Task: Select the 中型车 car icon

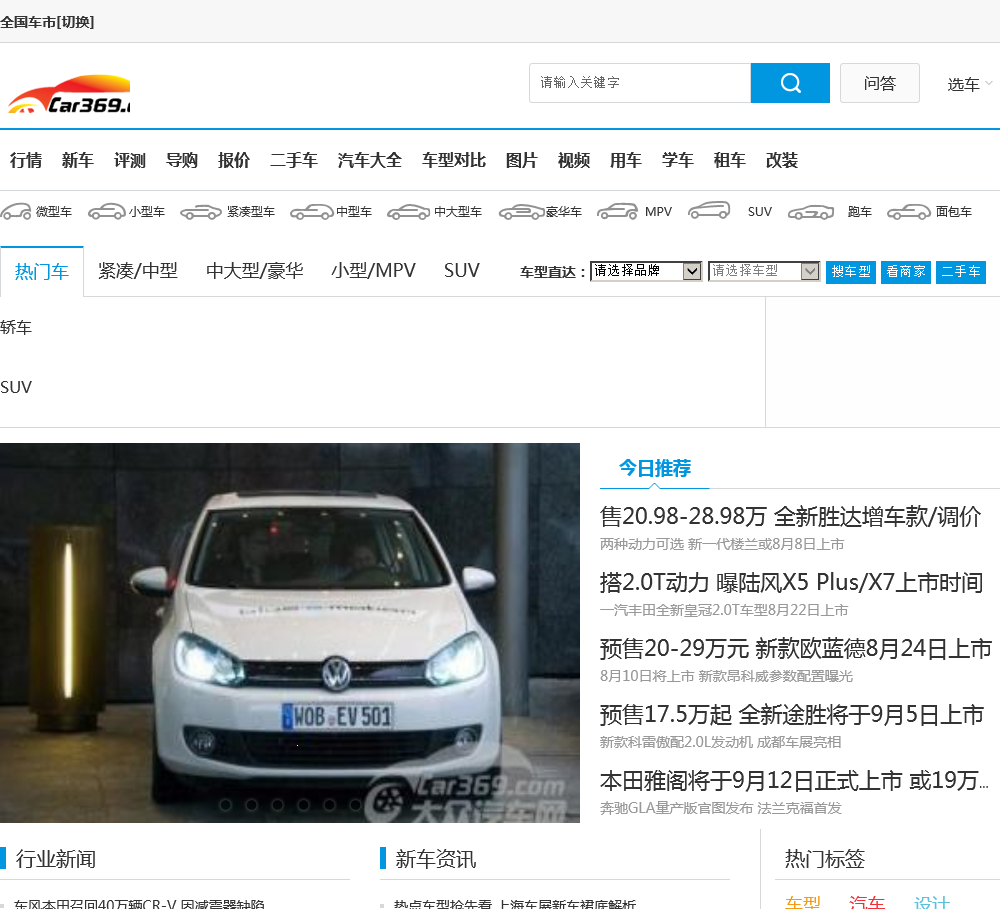Action: coord(311,212)
